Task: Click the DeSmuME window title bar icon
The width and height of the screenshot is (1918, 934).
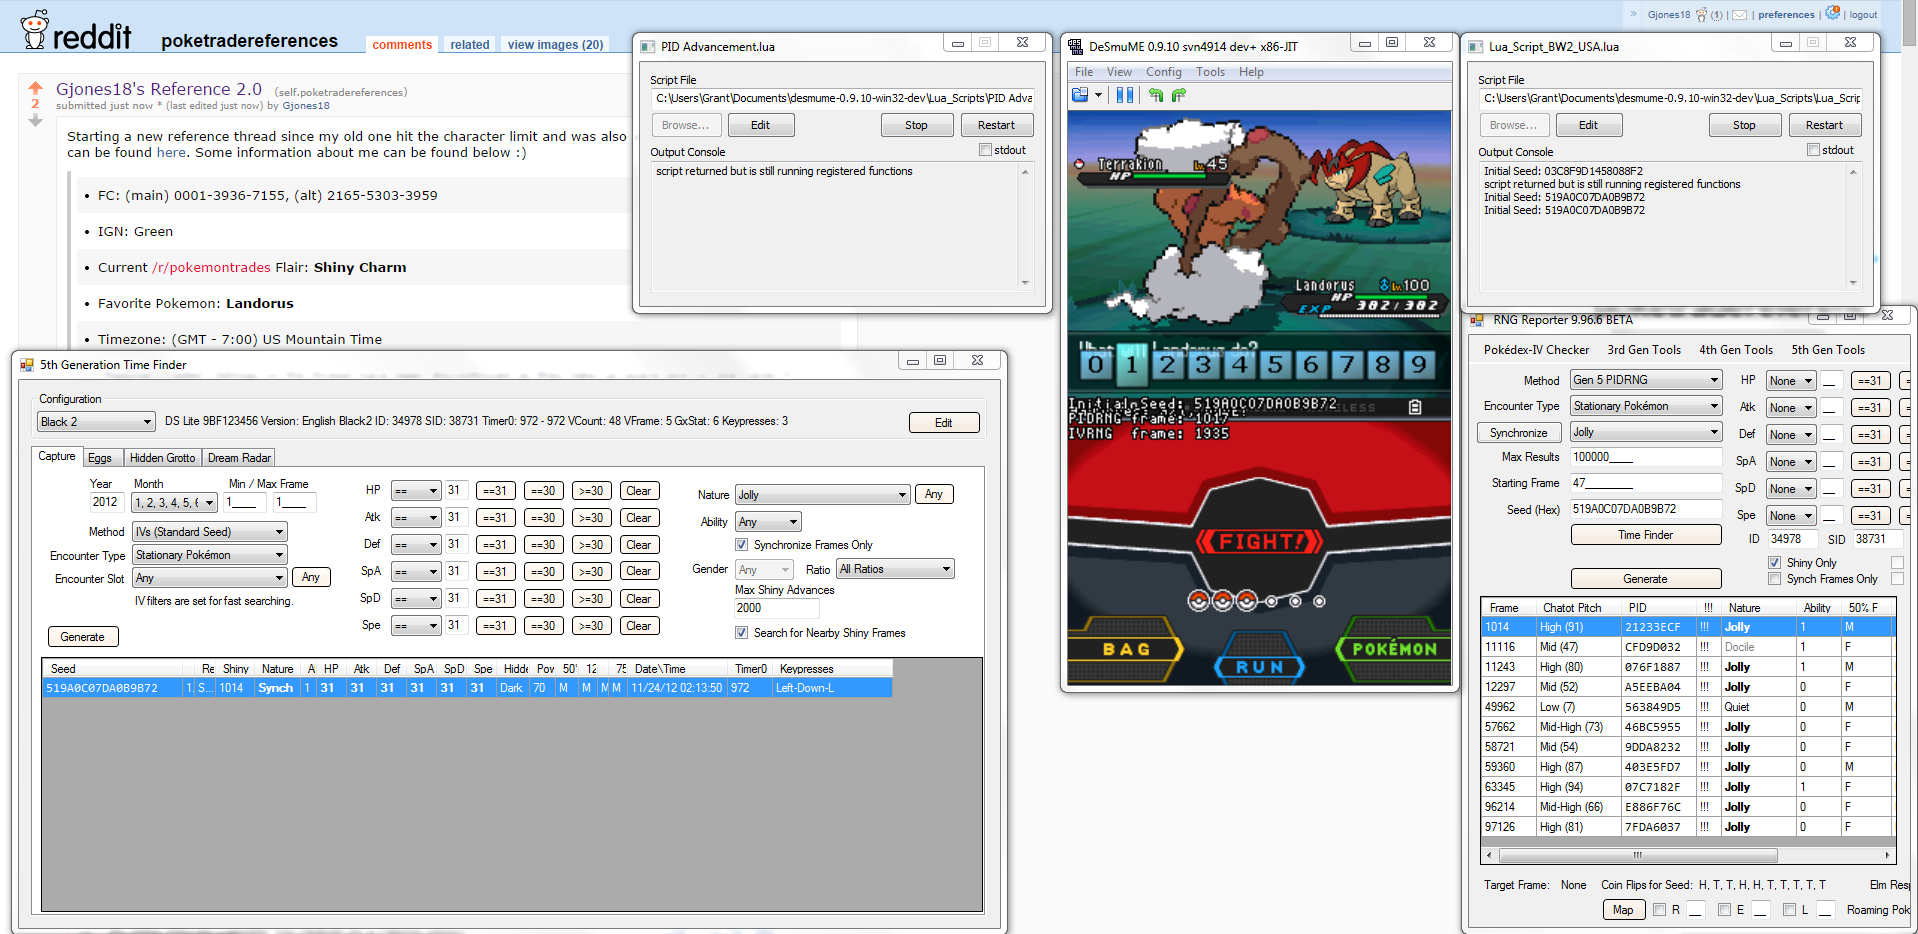Action: pyautogui.click(x=1076, y=46)
